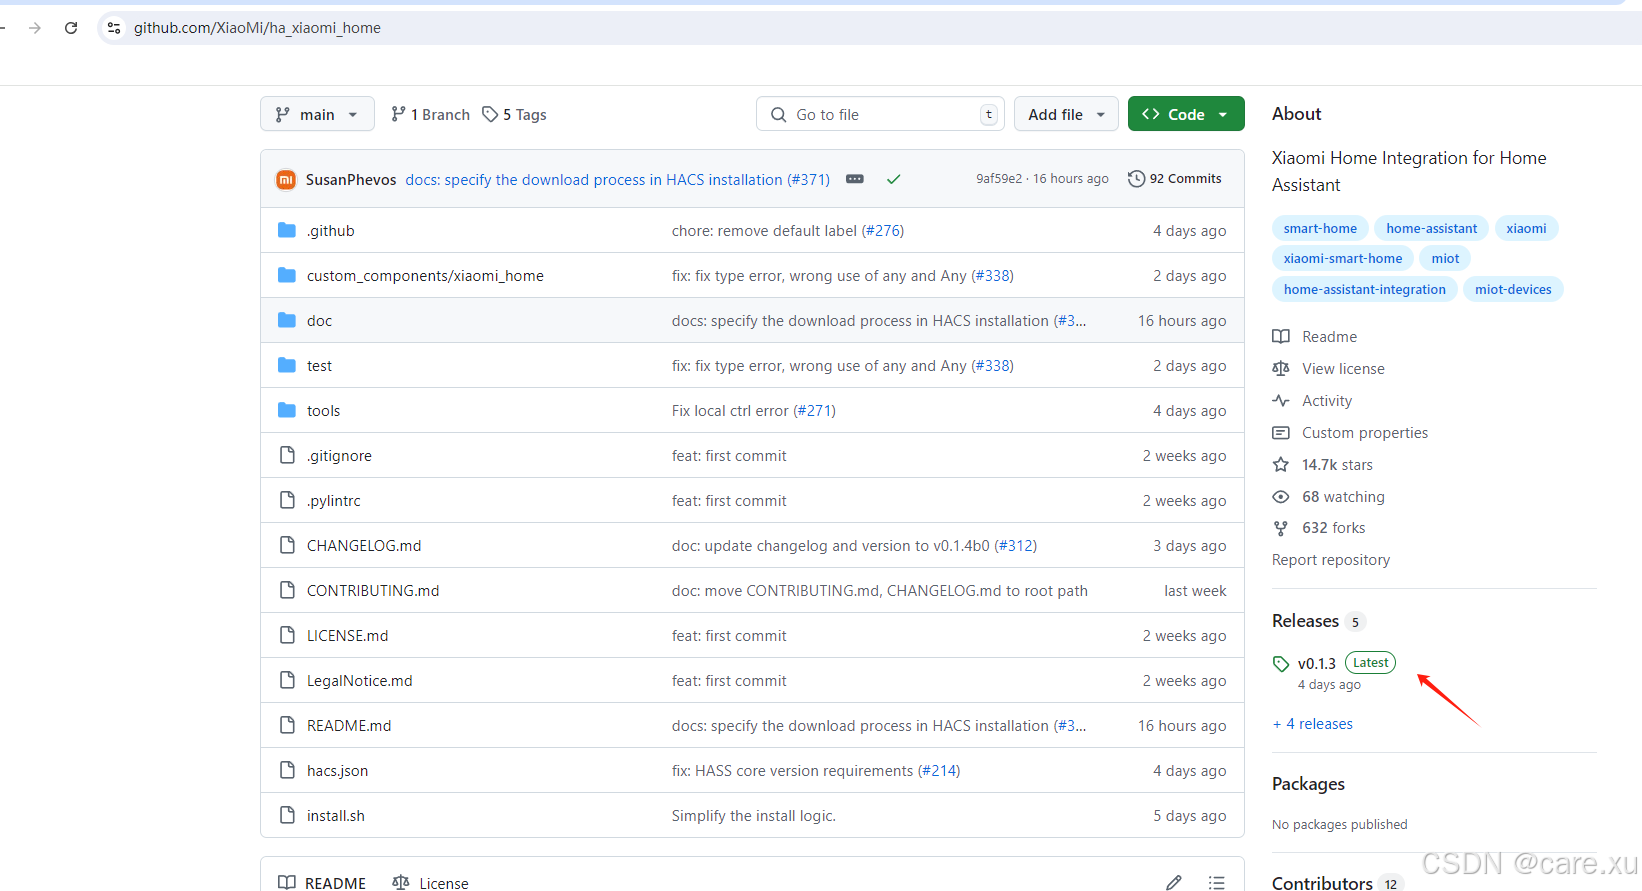This screenshot has width=1642, height=891.
Task: Open README.md file
Action: (x=349, y=725)
